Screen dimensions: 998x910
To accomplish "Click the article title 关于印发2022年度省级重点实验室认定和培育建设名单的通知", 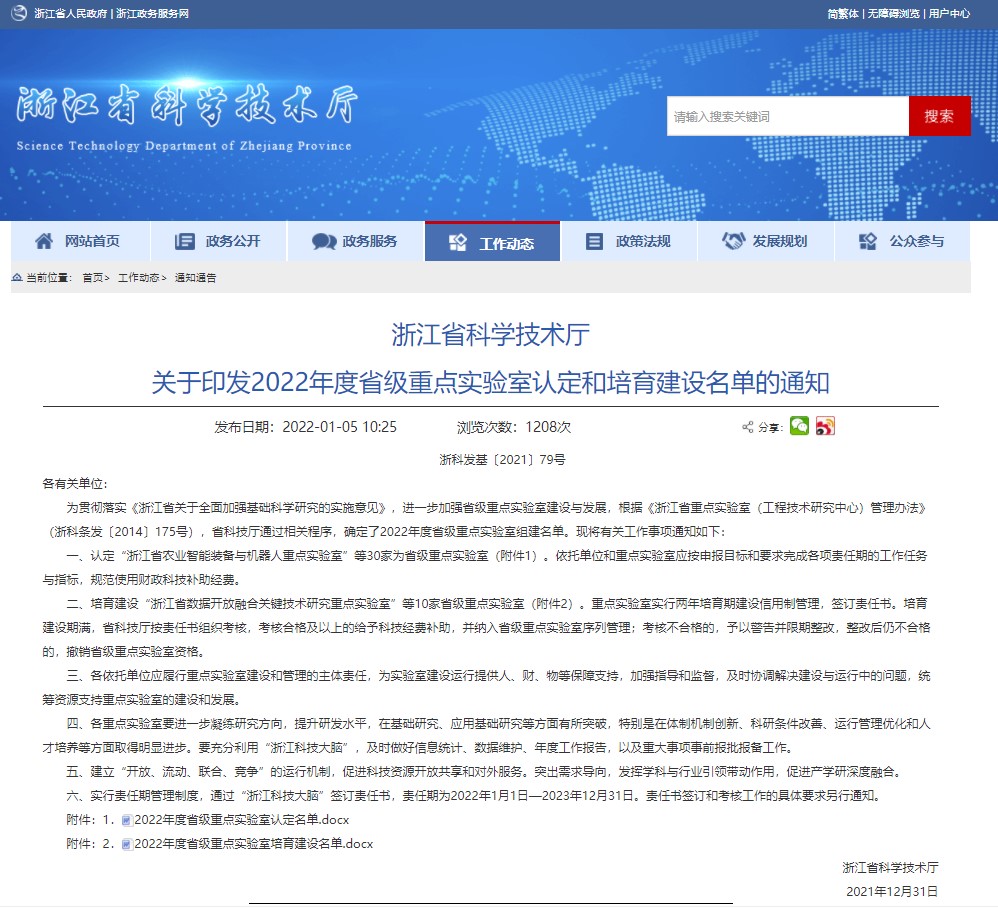I will click(x=491, y=382).
